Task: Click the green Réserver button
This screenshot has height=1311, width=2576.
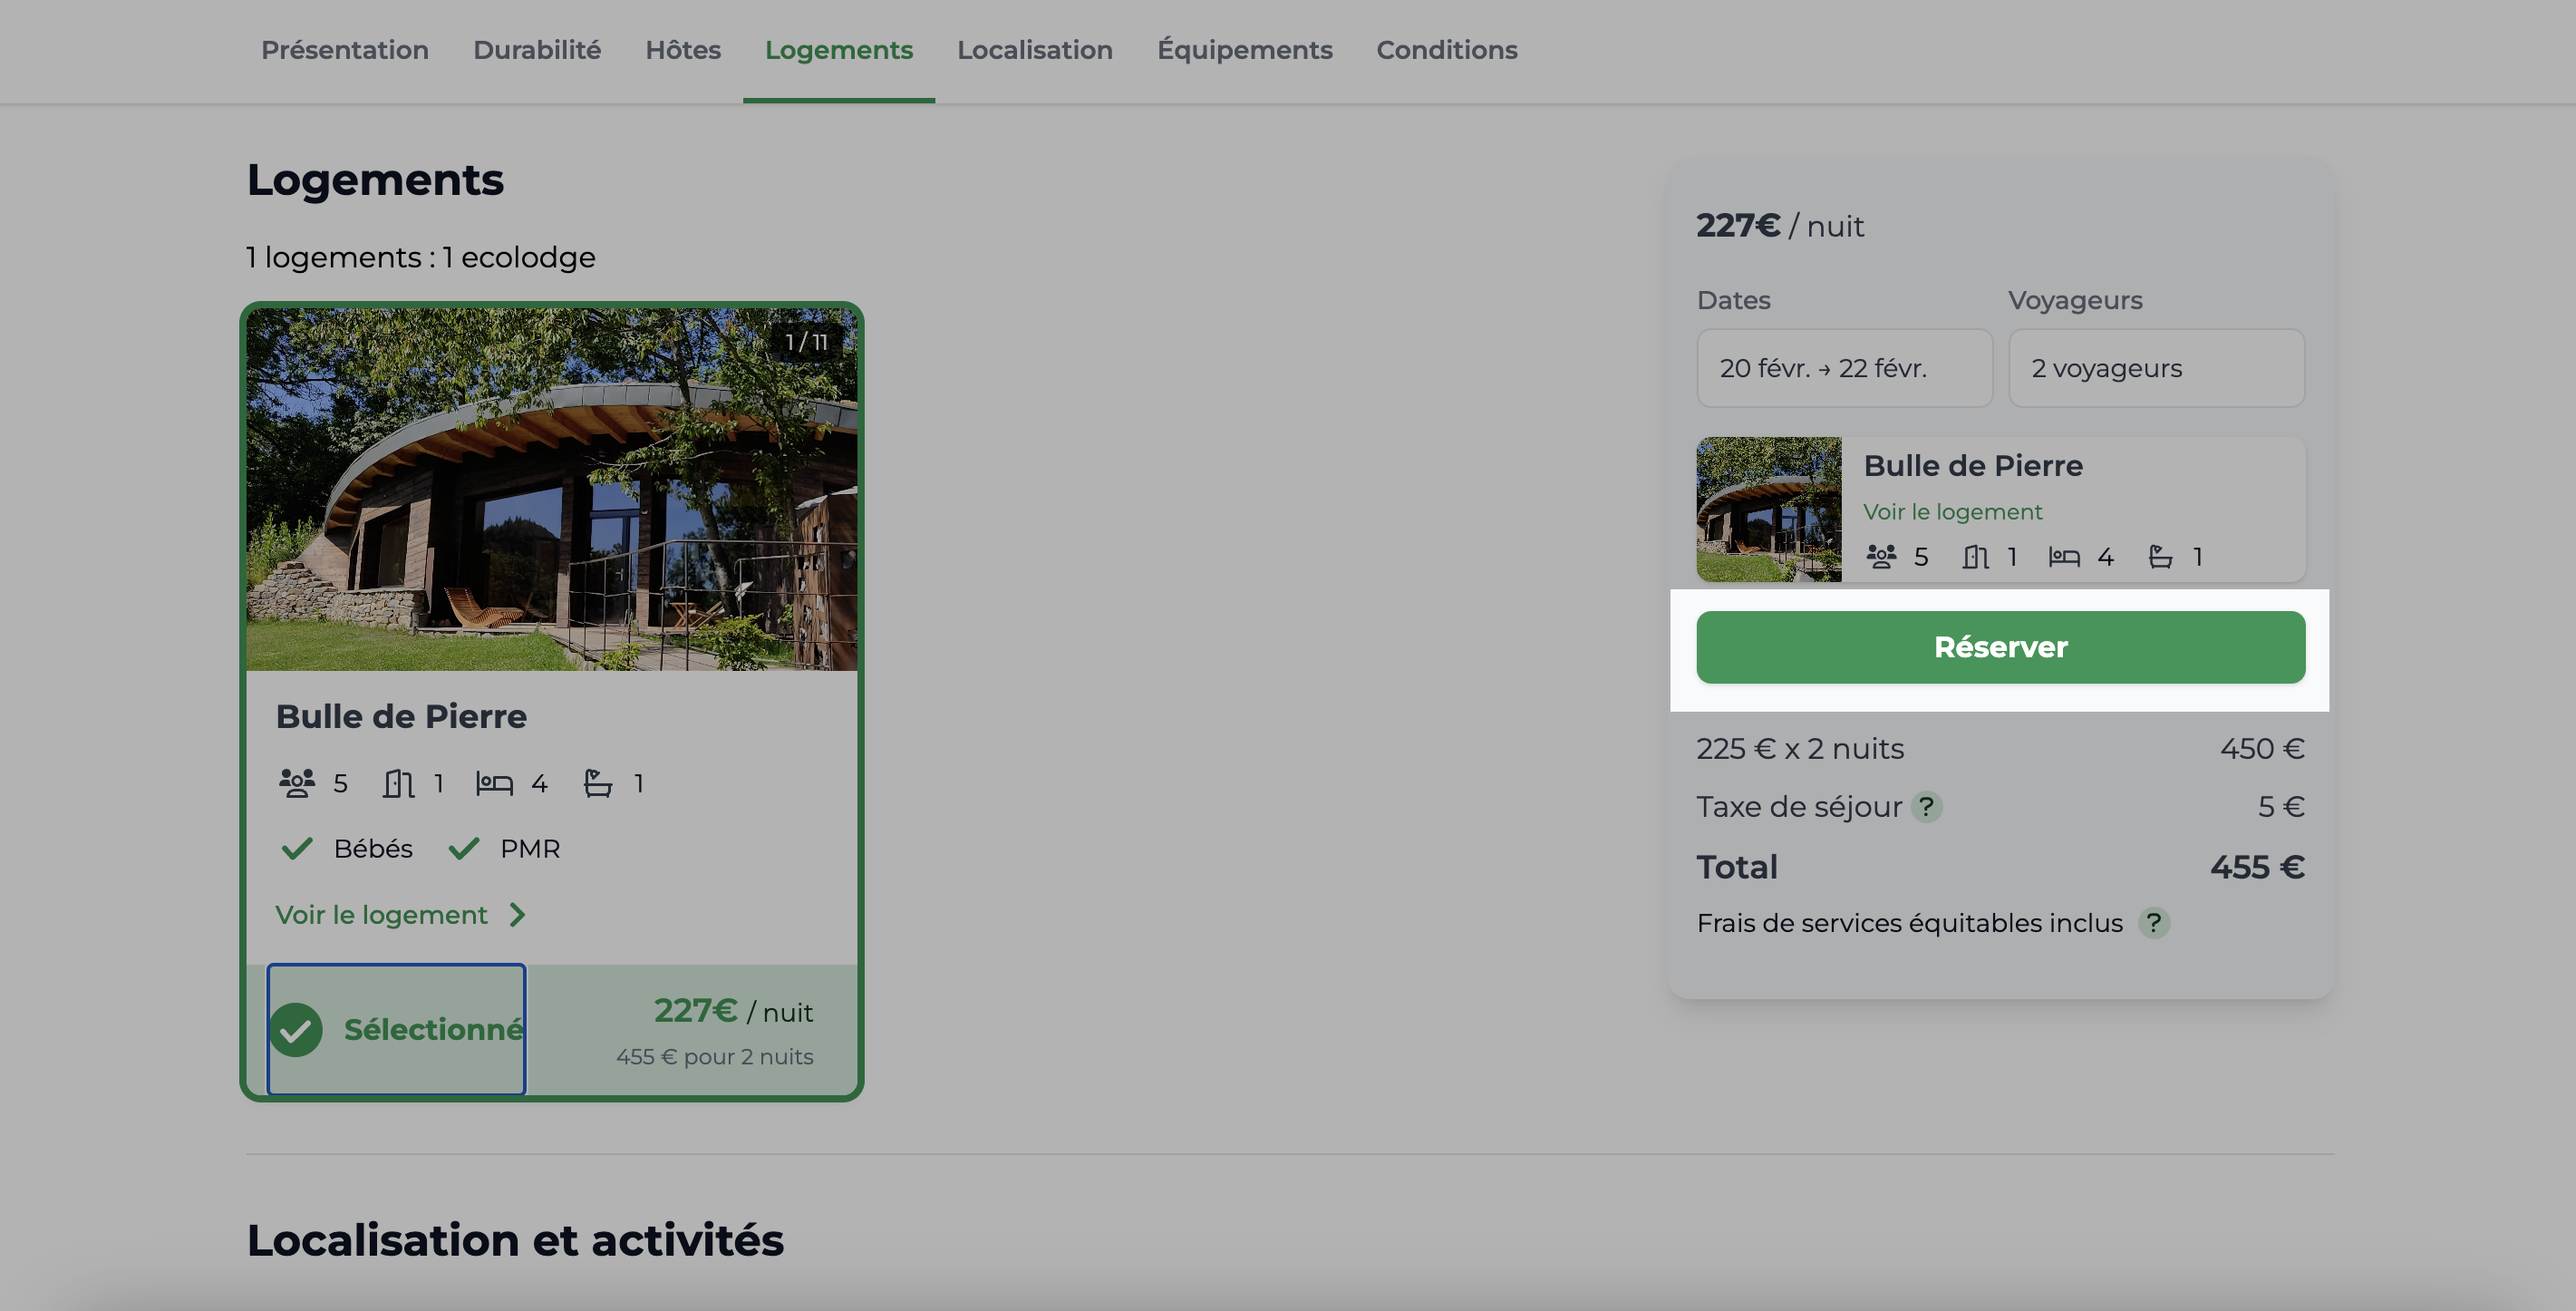Action: point(2000,647)
